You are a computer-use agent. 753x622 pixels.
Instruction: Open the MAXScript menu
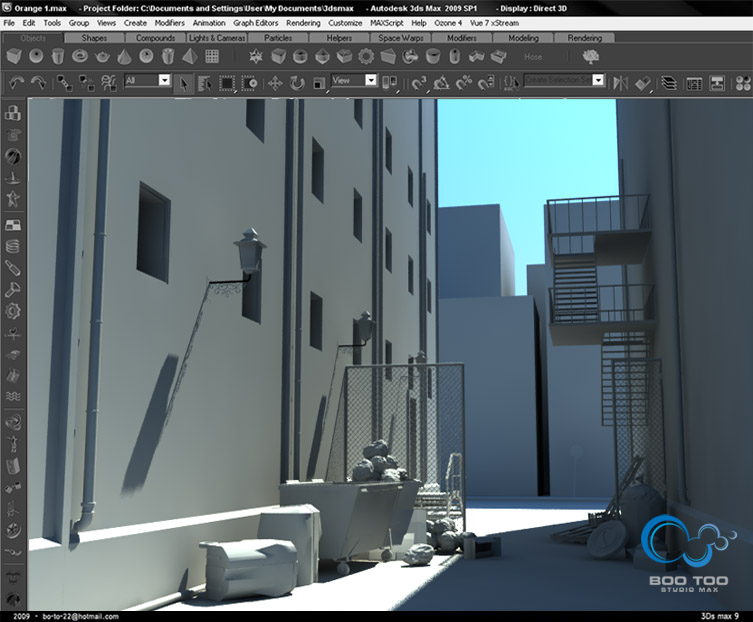point(387,23)
